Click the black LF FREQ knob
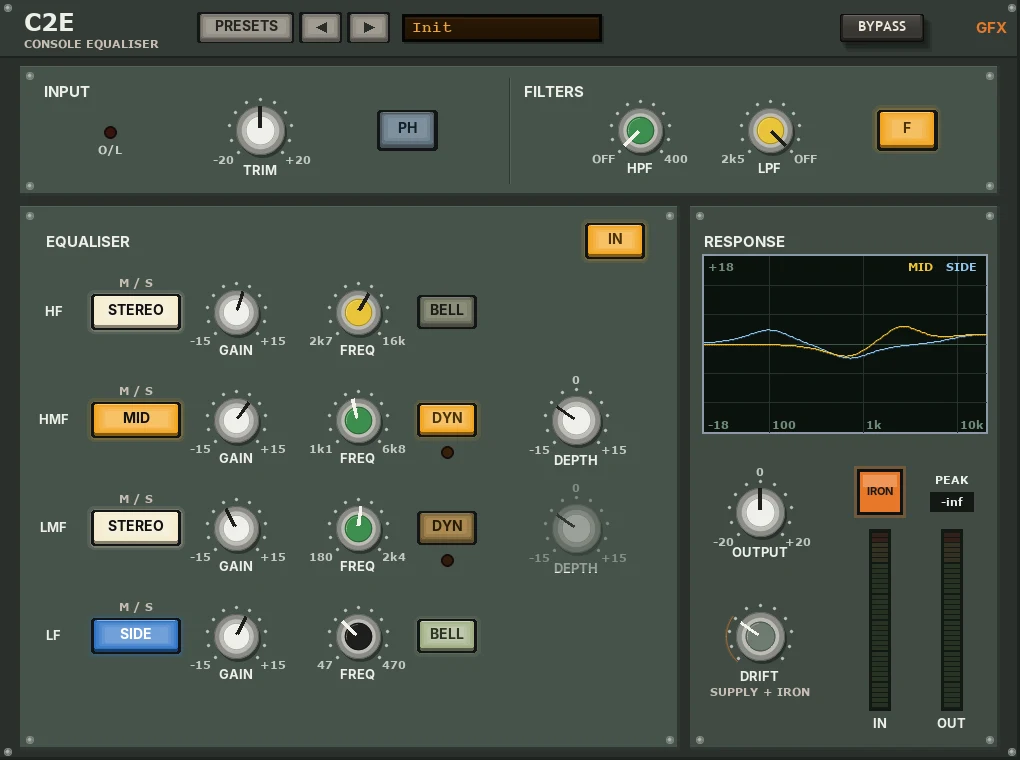Image resolution: width=1020 pixels, height=760 pixels. point(358,636)
